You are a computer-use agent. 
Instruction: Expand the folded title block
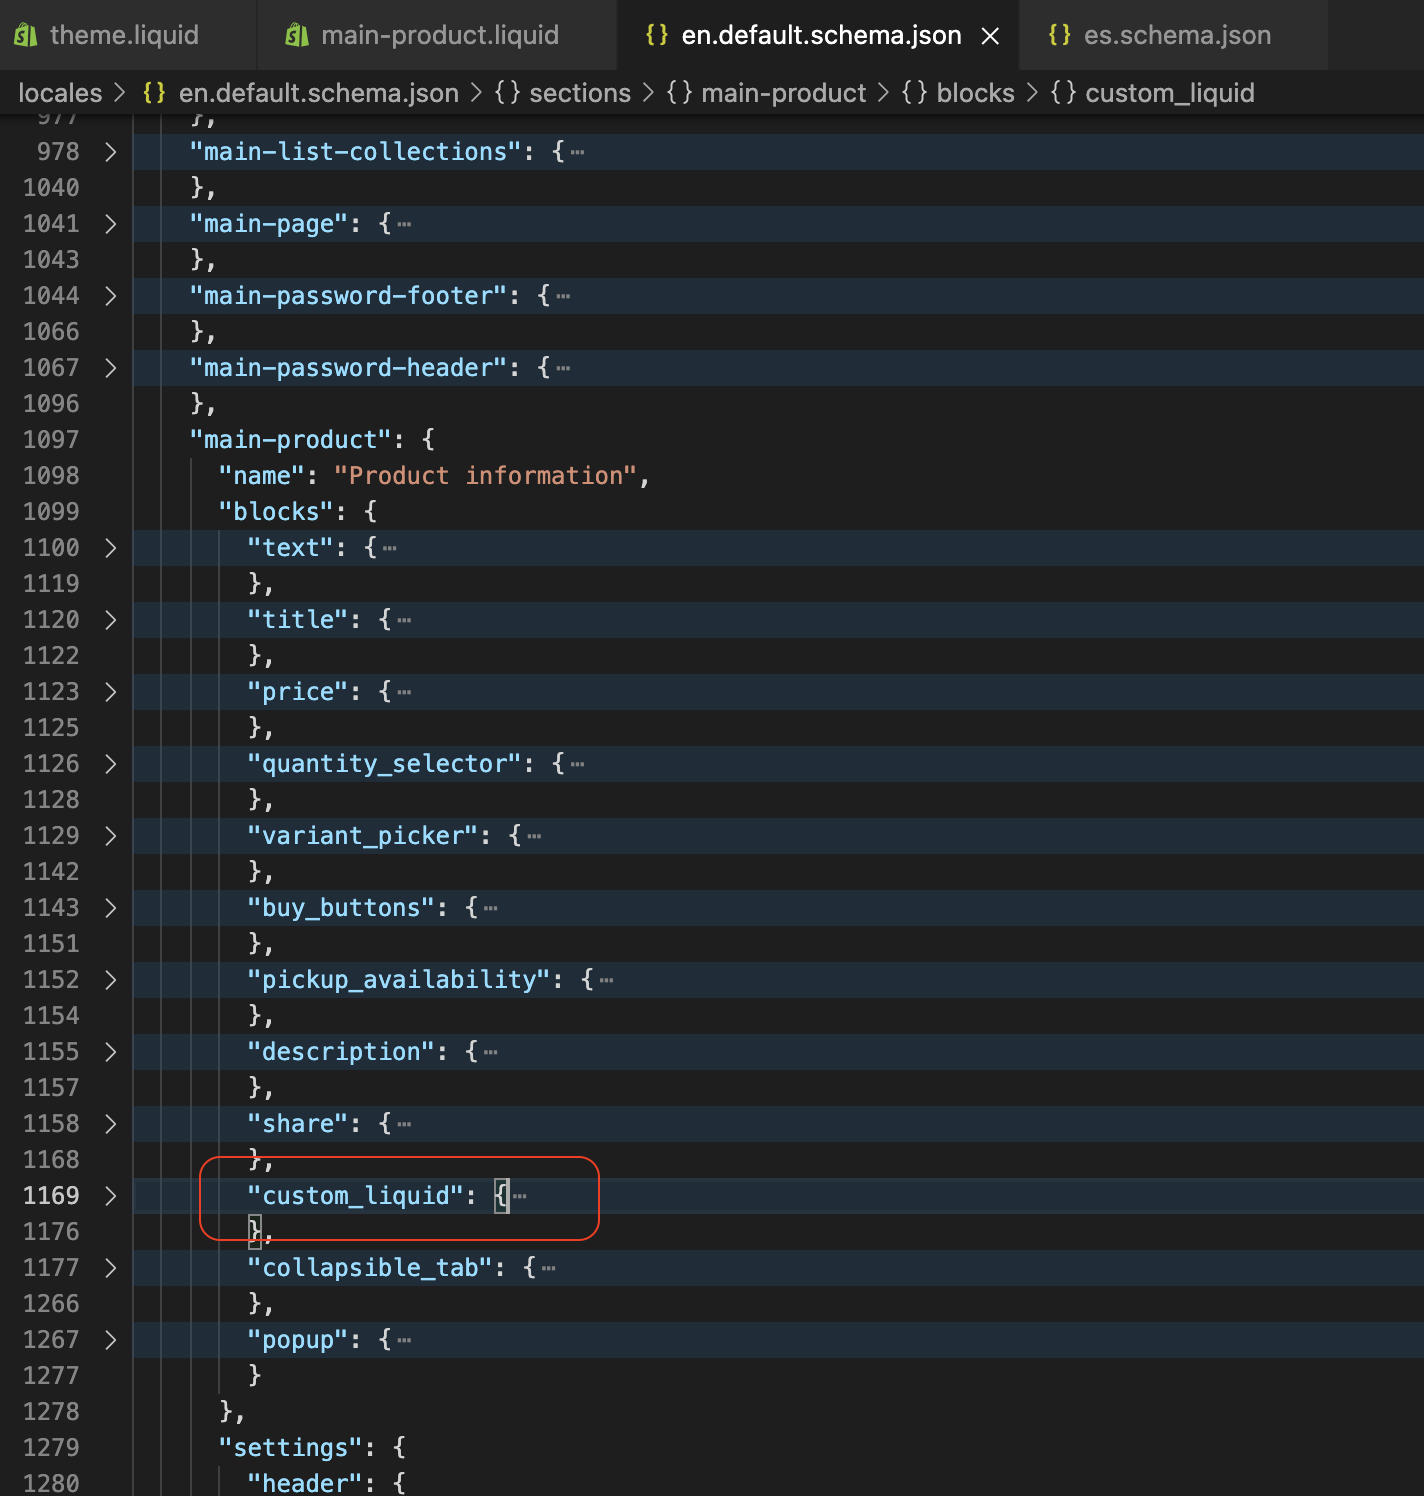click(x=111, y=620)
